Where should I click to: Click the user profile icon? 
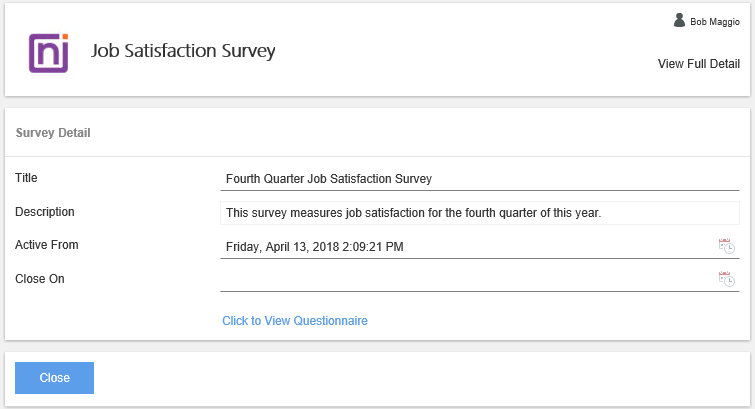tap(680, 20)
